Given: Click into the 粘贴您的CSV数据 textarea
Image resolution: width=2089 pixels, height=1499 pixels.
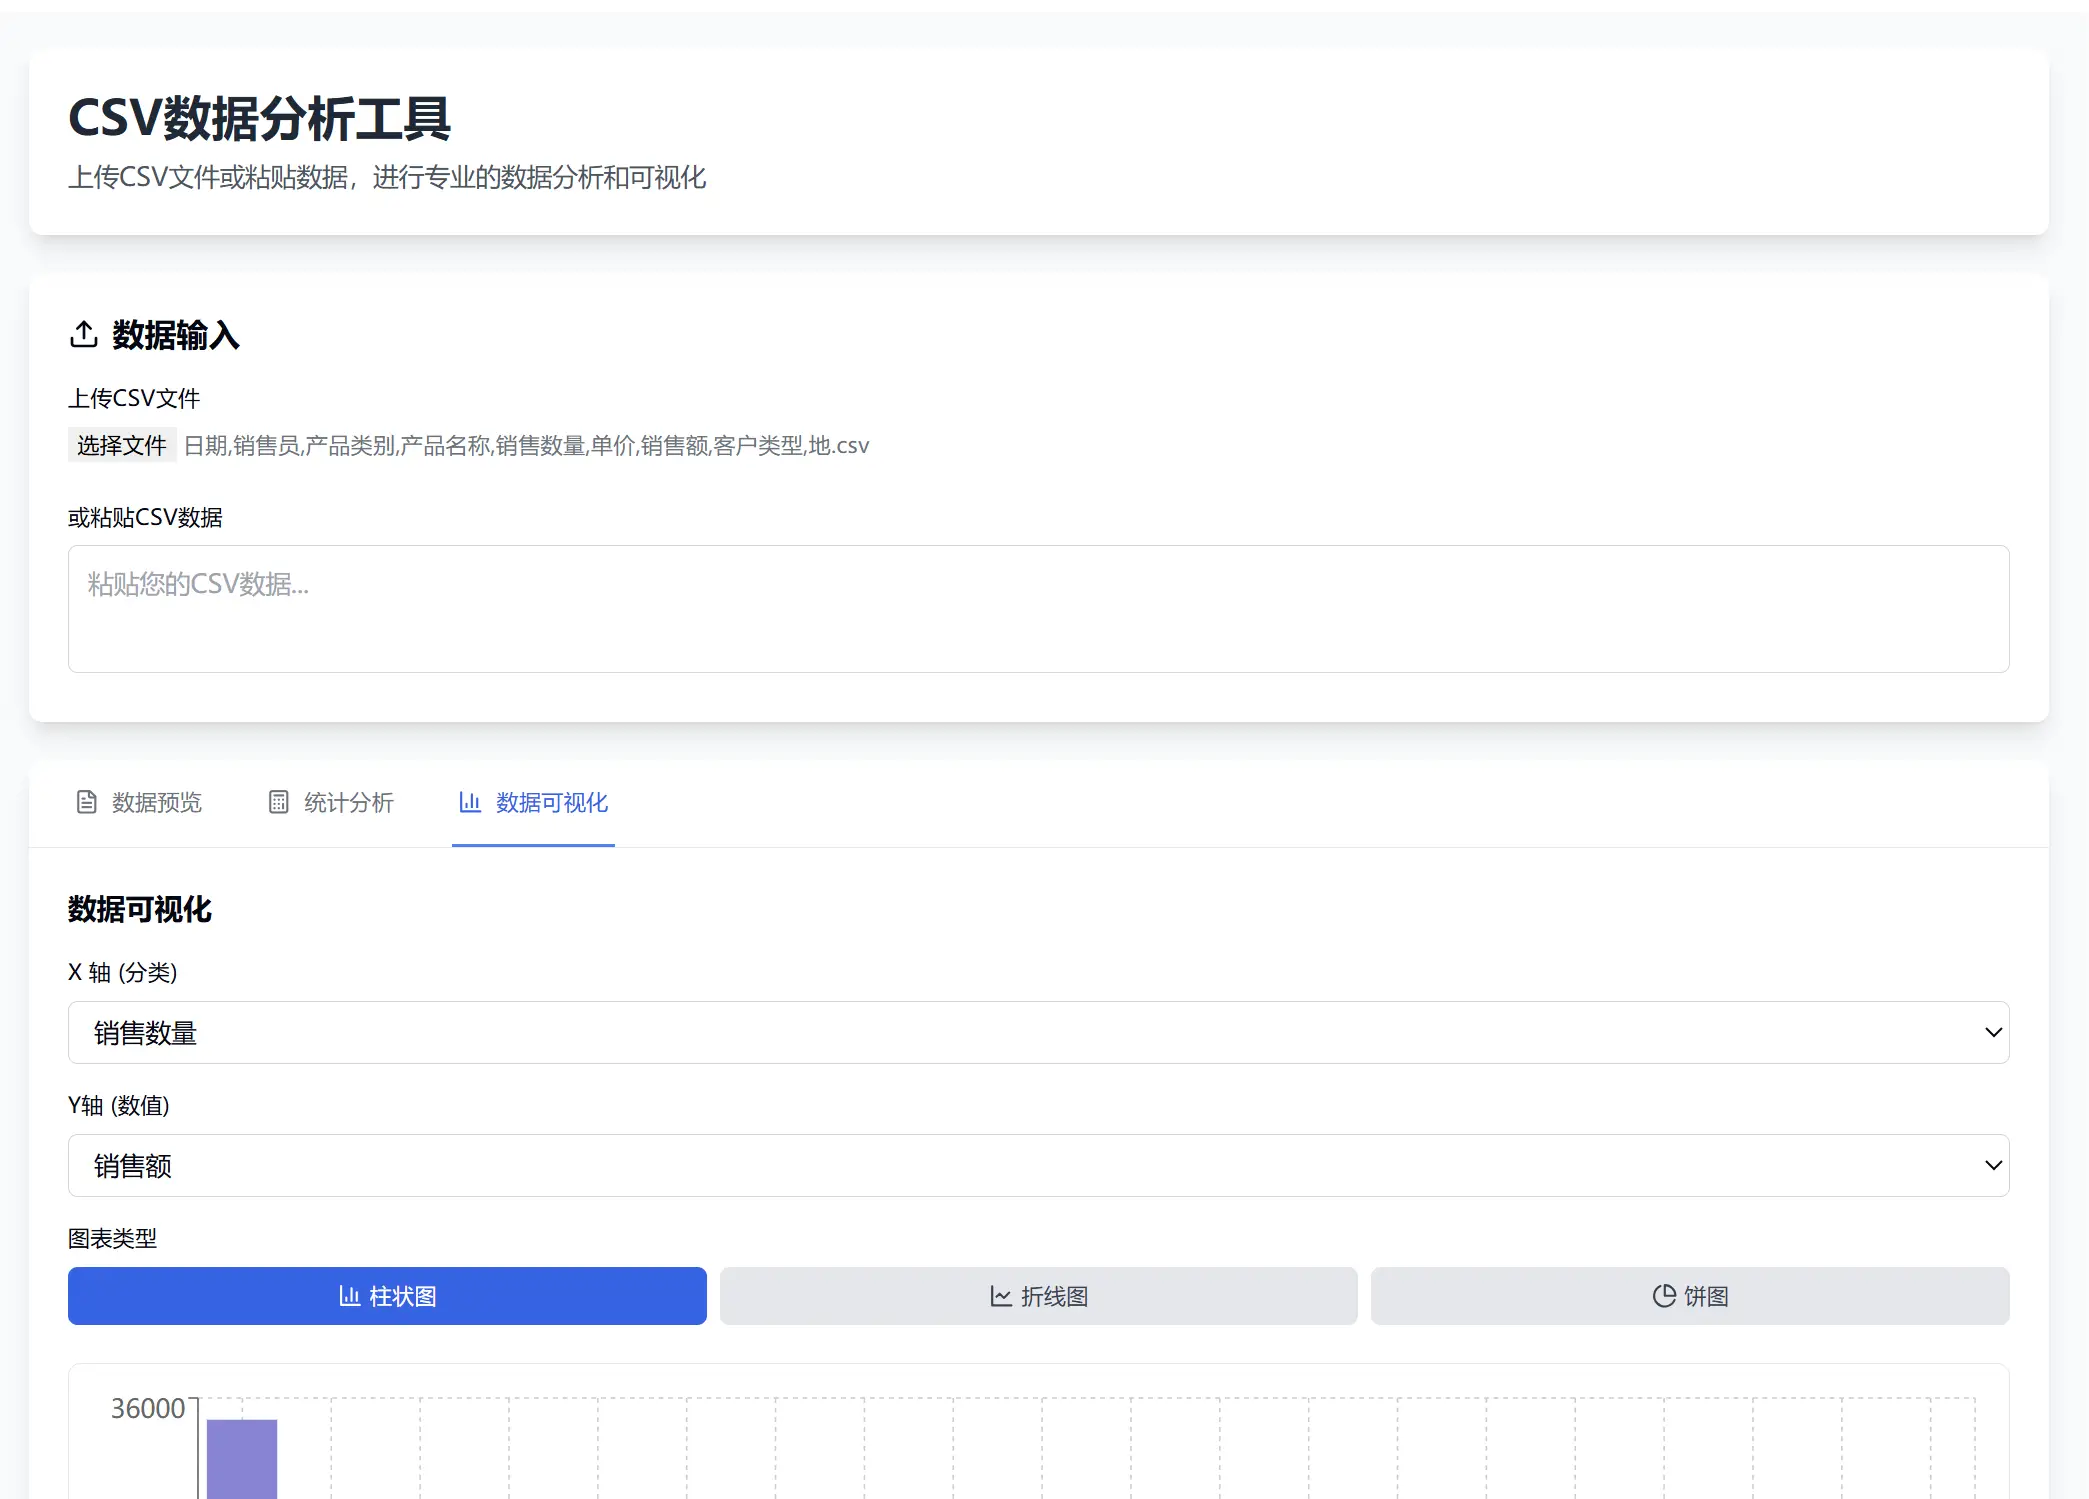Looking at the screenshot, I should pos(1038,608).
